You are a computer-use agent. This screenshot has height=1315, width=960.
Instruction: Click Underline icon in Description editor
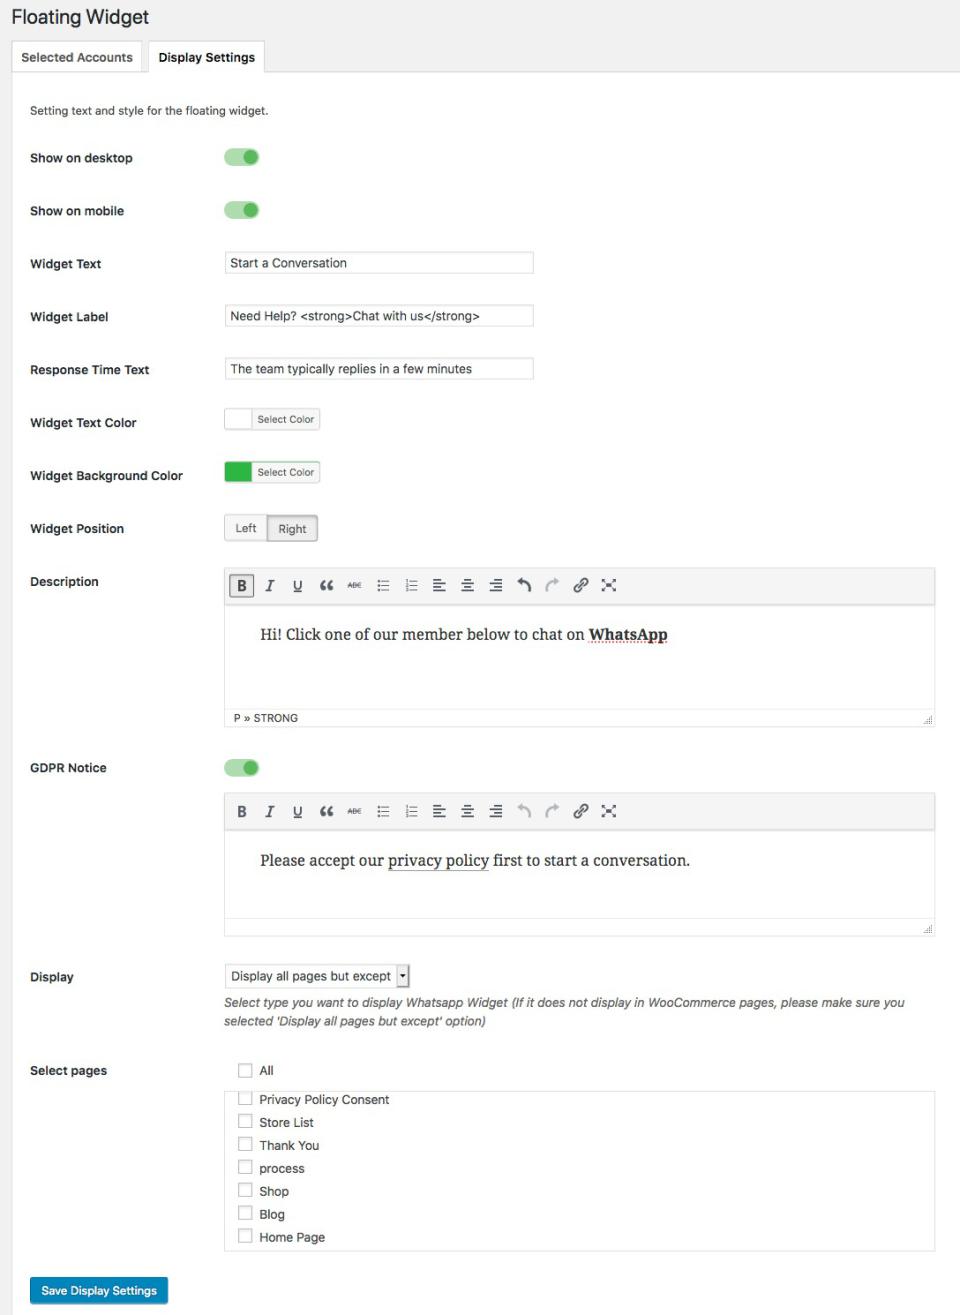(297, 586)
